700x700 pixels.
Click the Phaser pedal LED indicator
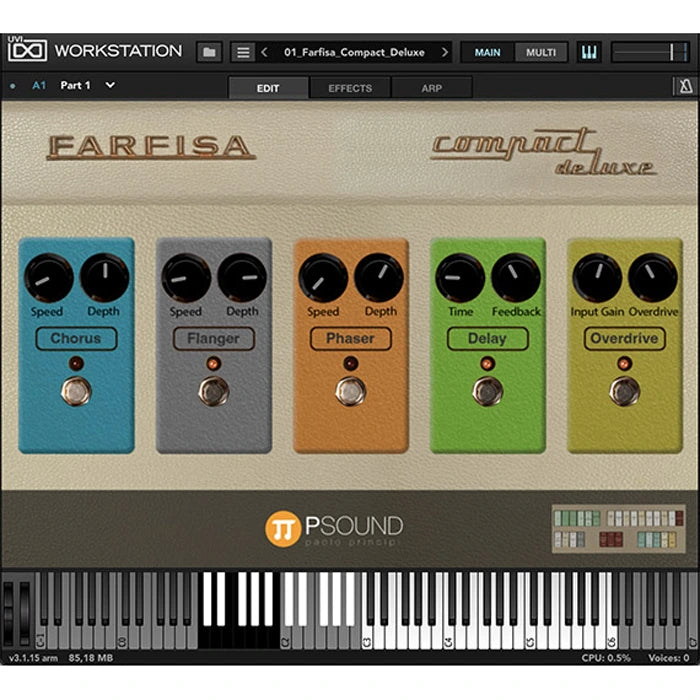(351, 363)
